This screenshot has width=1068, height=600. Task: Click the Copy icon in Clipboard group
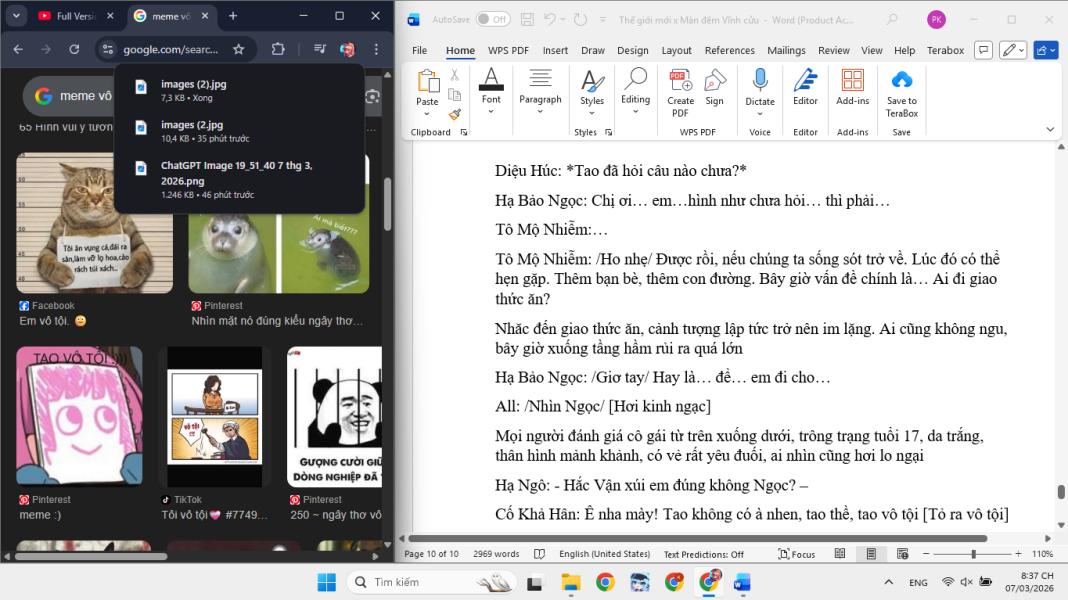coord(455,95)
